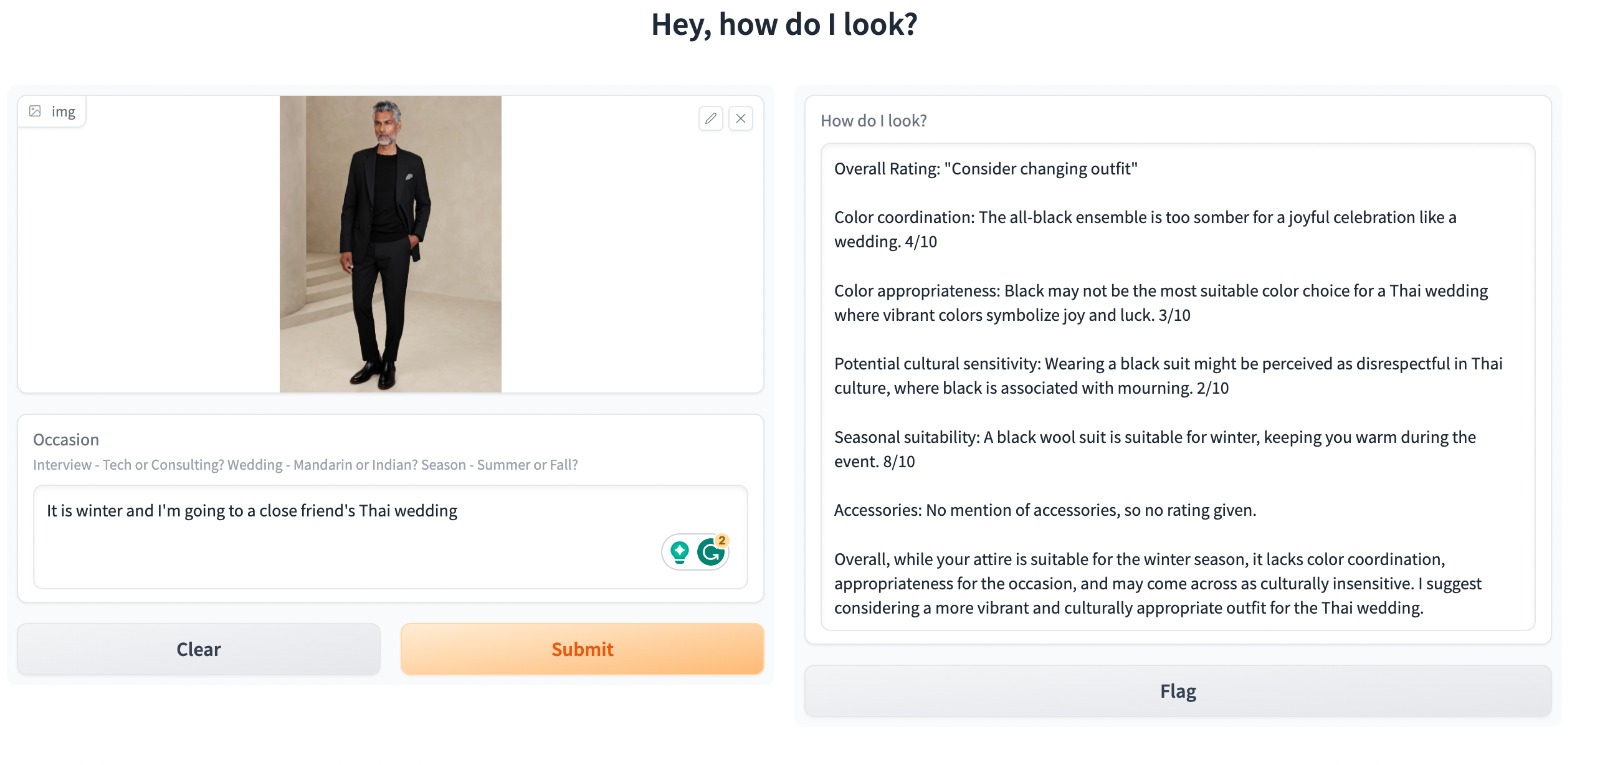The height and width of the screenshot is (765, 1600).
Task: Click the Grammarly badge showing 2
Action: point(722,540)
